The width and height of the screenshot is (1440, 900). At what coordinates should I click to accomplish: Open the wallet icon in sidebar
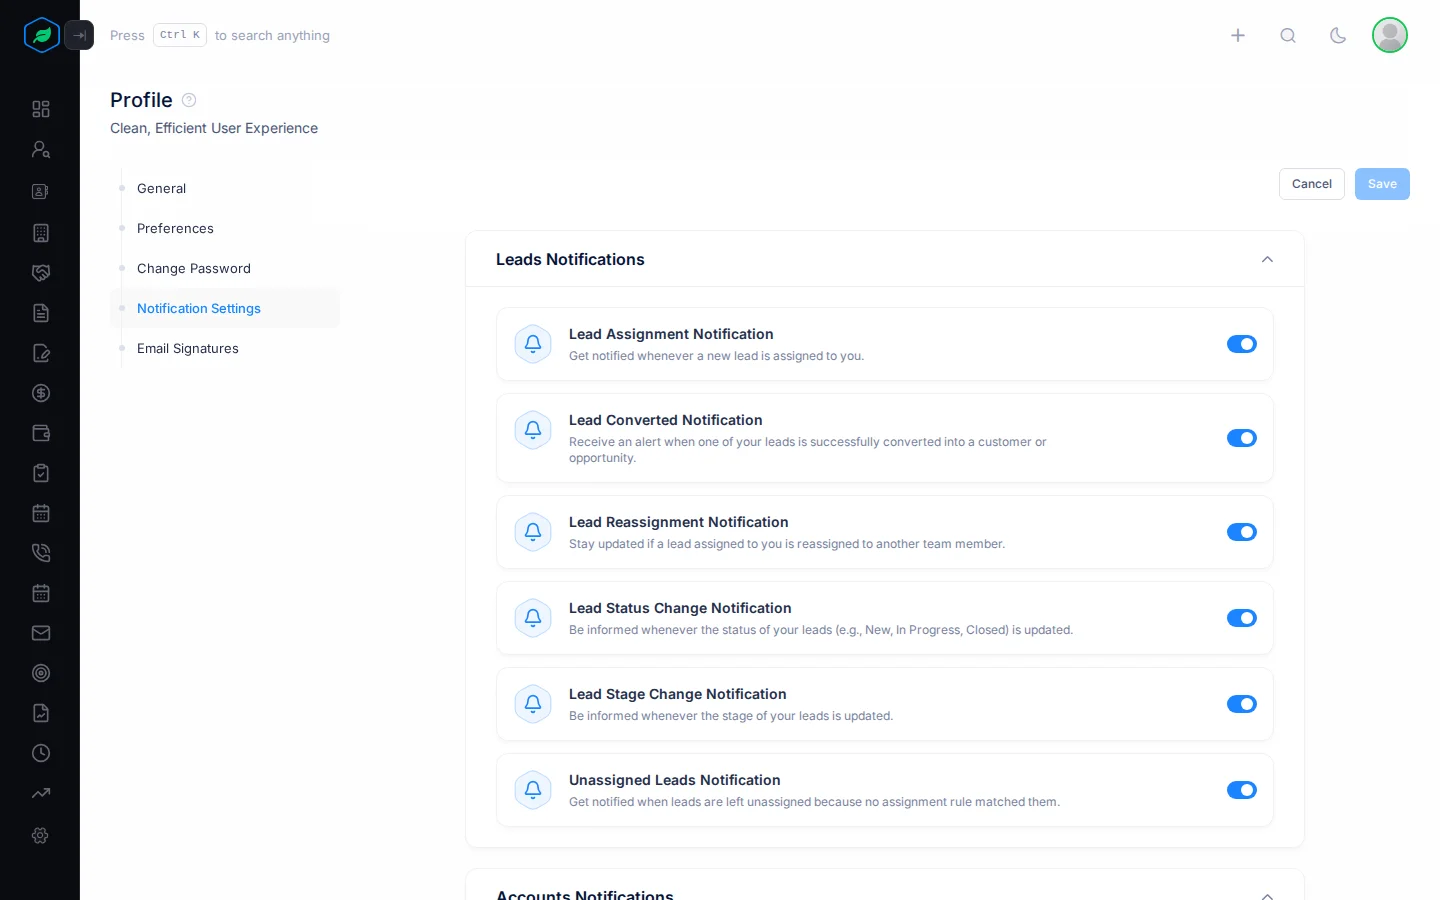point(41,433)
